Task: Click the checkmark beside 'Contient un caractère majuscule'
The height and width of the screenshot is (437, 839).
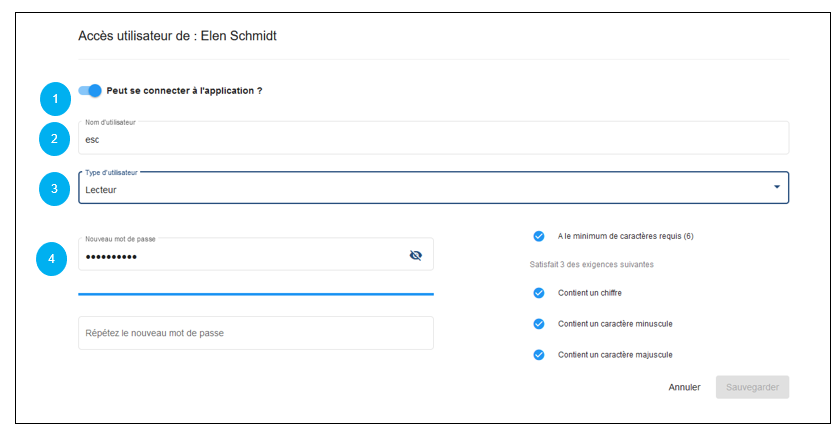Action: click(539, 355)
